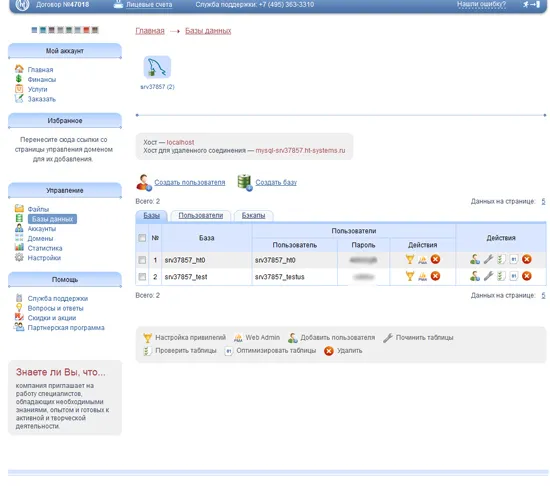Image resolution: width=550 pixels, height=486 pixels.
Task: Open the Бэкапы tab
Action: click(x=253, y=216)
